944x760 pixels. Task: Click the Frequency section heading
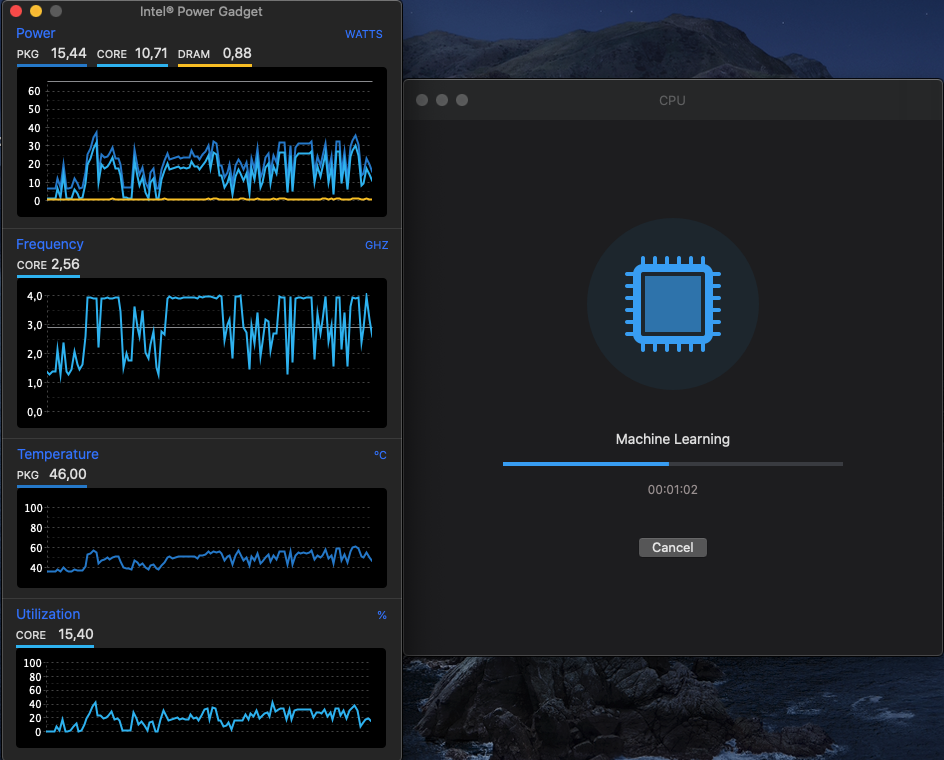click(49, 244)
